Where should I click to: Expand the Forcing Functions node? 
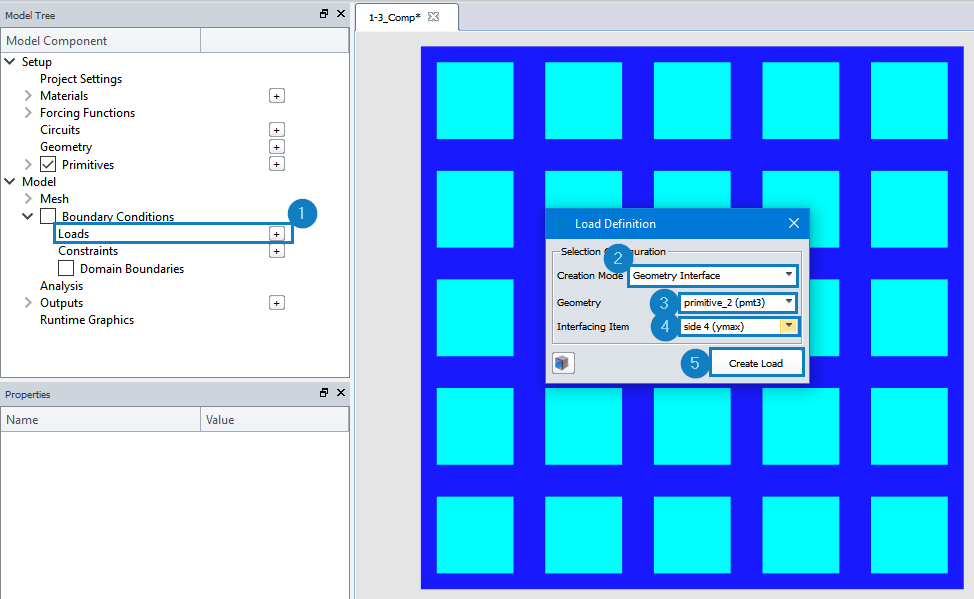pyautogui.click(x=28, y=112)
